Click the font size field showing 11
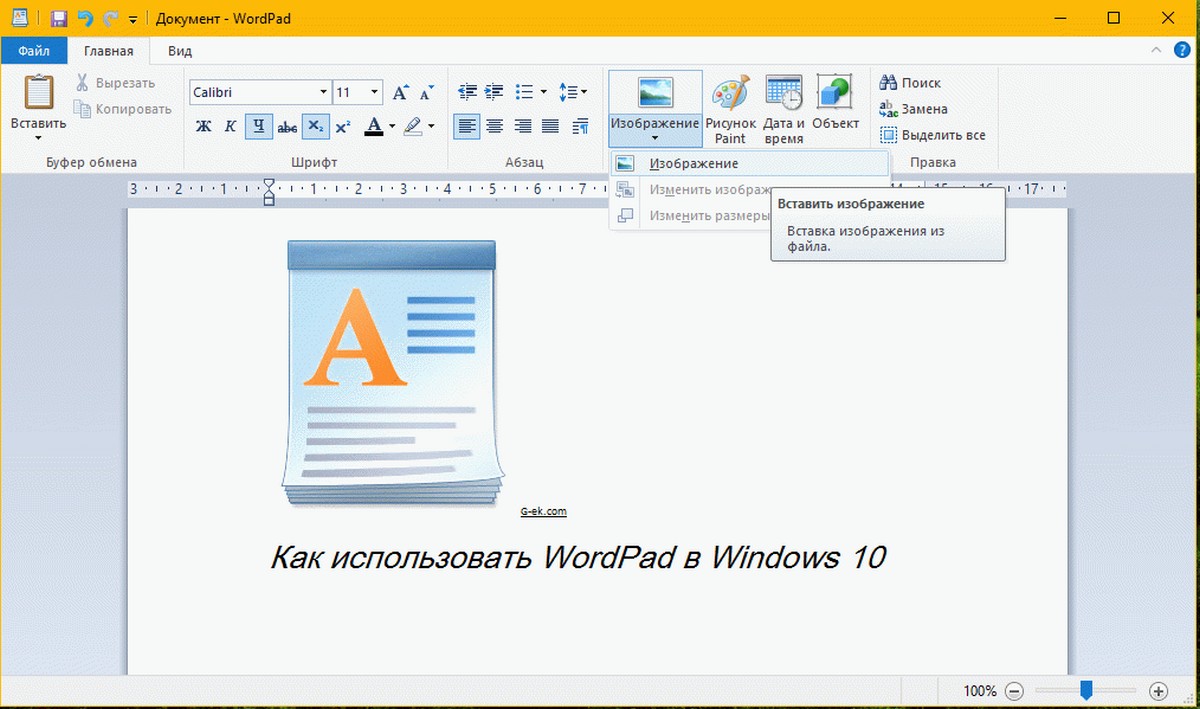This screenshot has width=1200, height=709. coord(350,92)
